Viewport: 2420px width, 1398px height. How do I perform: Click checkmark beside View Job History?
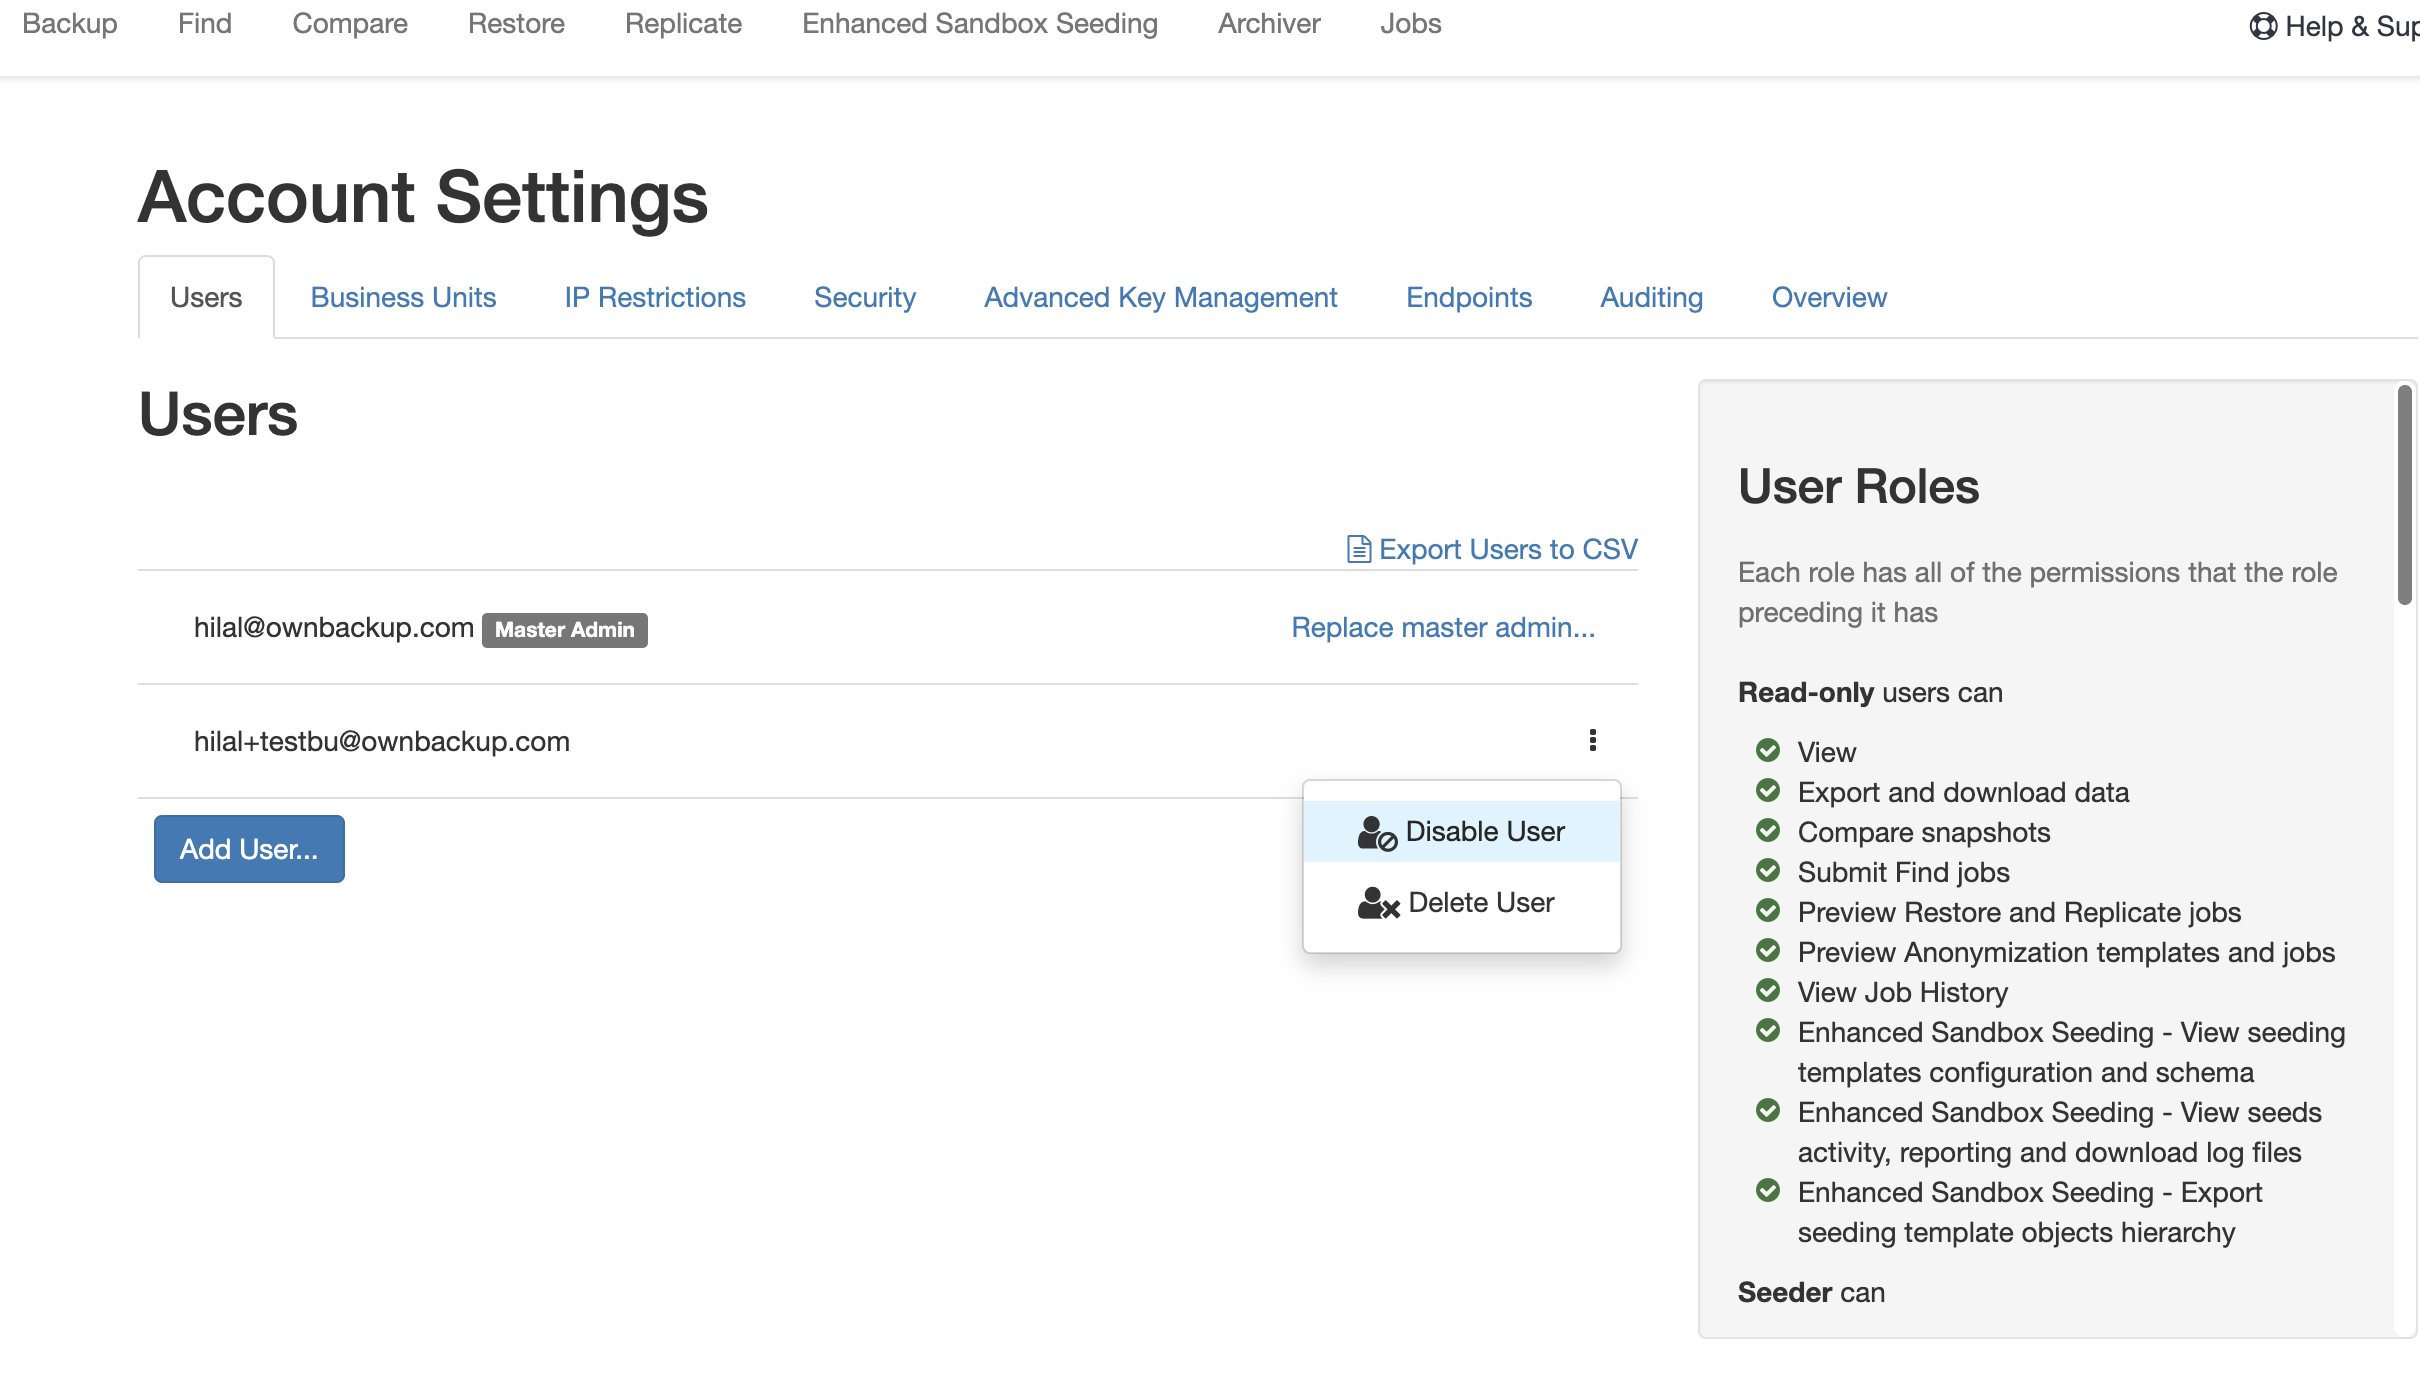[1768, 990]
